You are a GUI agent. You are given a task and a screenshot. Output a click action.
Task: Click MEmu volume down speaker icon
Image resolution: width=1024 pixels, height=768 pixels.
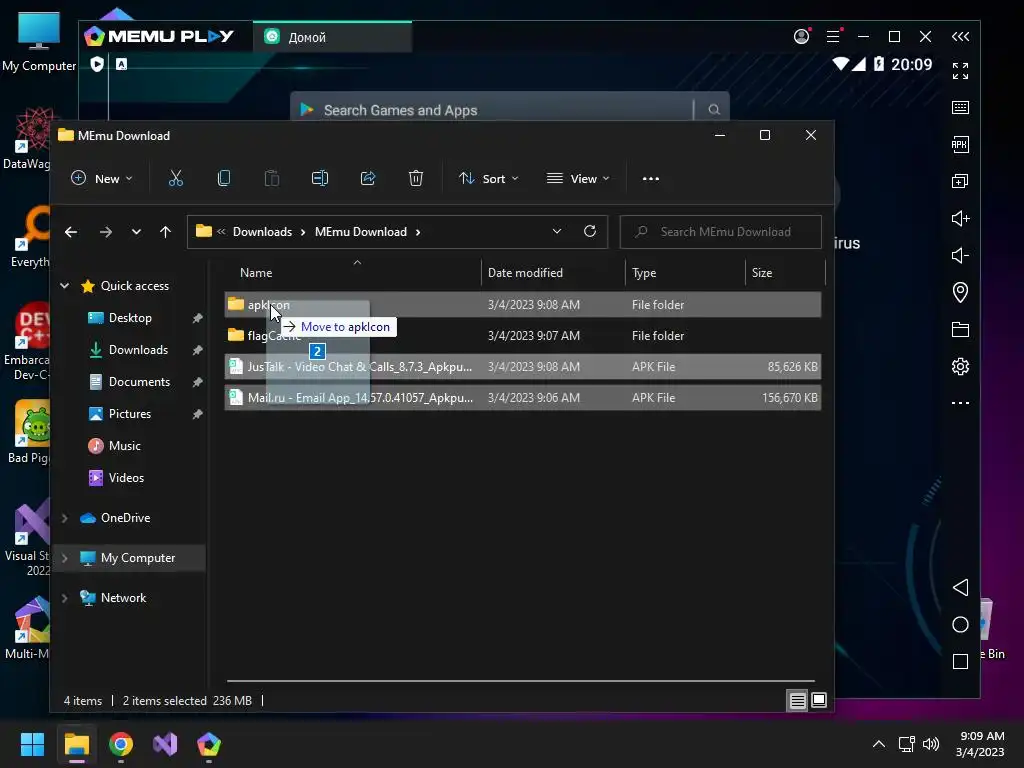960,255
